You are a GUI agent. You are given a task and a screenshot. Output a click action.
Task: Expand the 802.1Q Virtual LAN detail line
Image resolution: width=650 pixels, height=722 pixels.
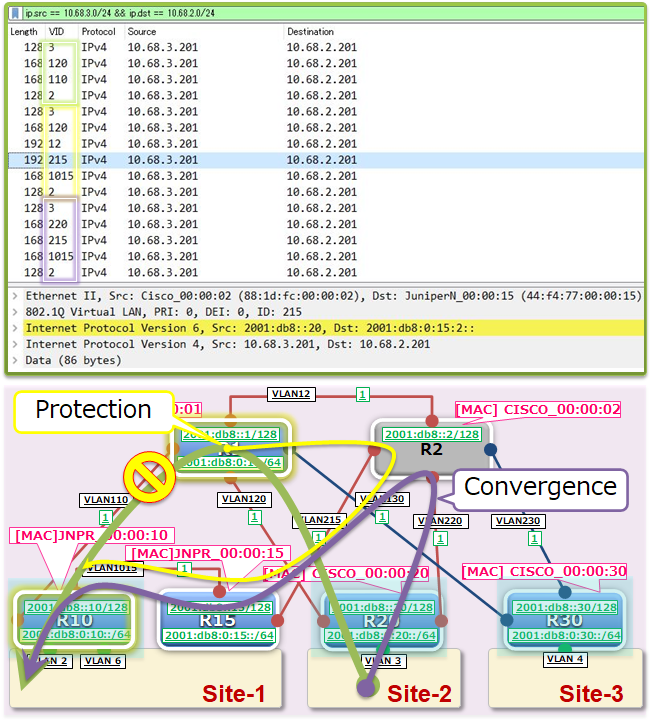tap(15, 312)
